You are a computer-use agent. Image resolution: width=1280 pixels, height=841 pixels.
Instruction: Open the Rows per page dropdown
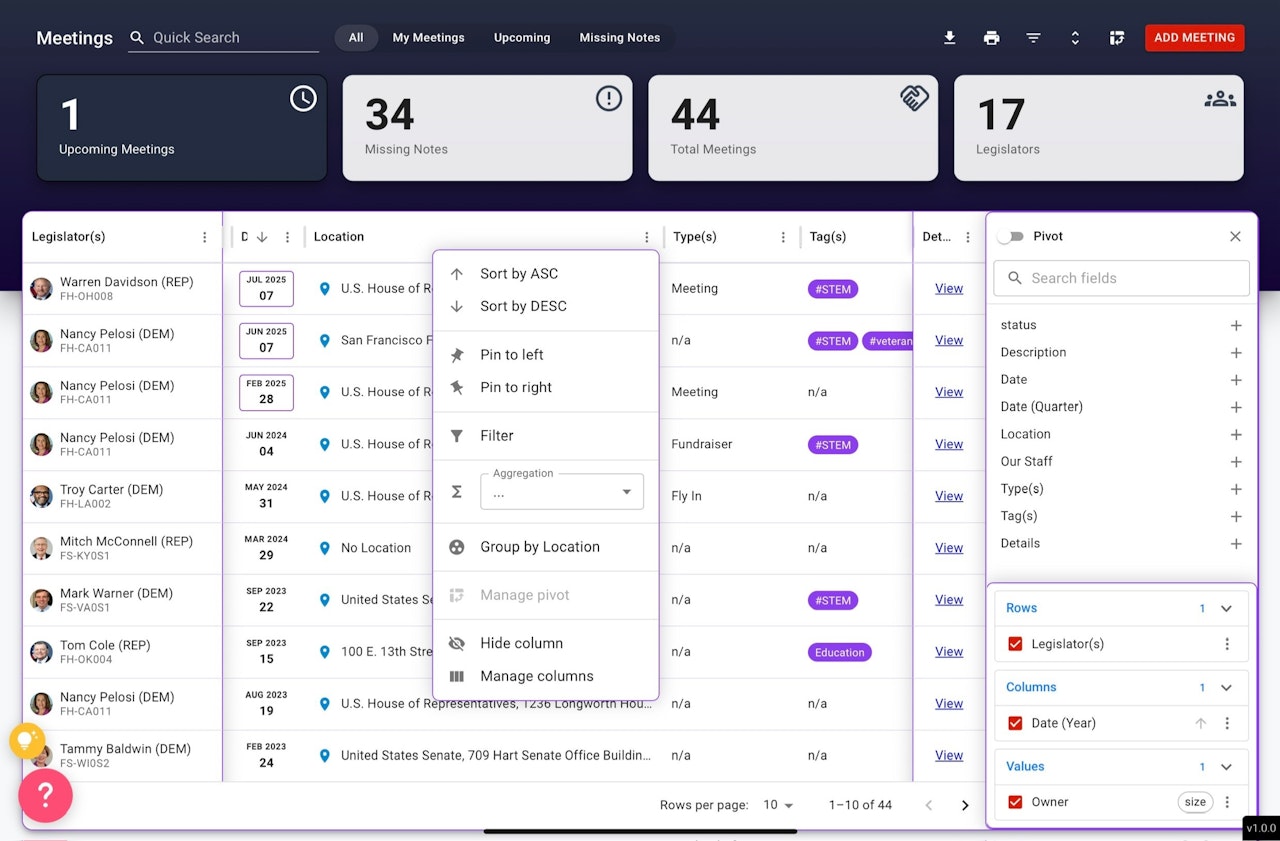pyautogui.click(x=778, y=805)
